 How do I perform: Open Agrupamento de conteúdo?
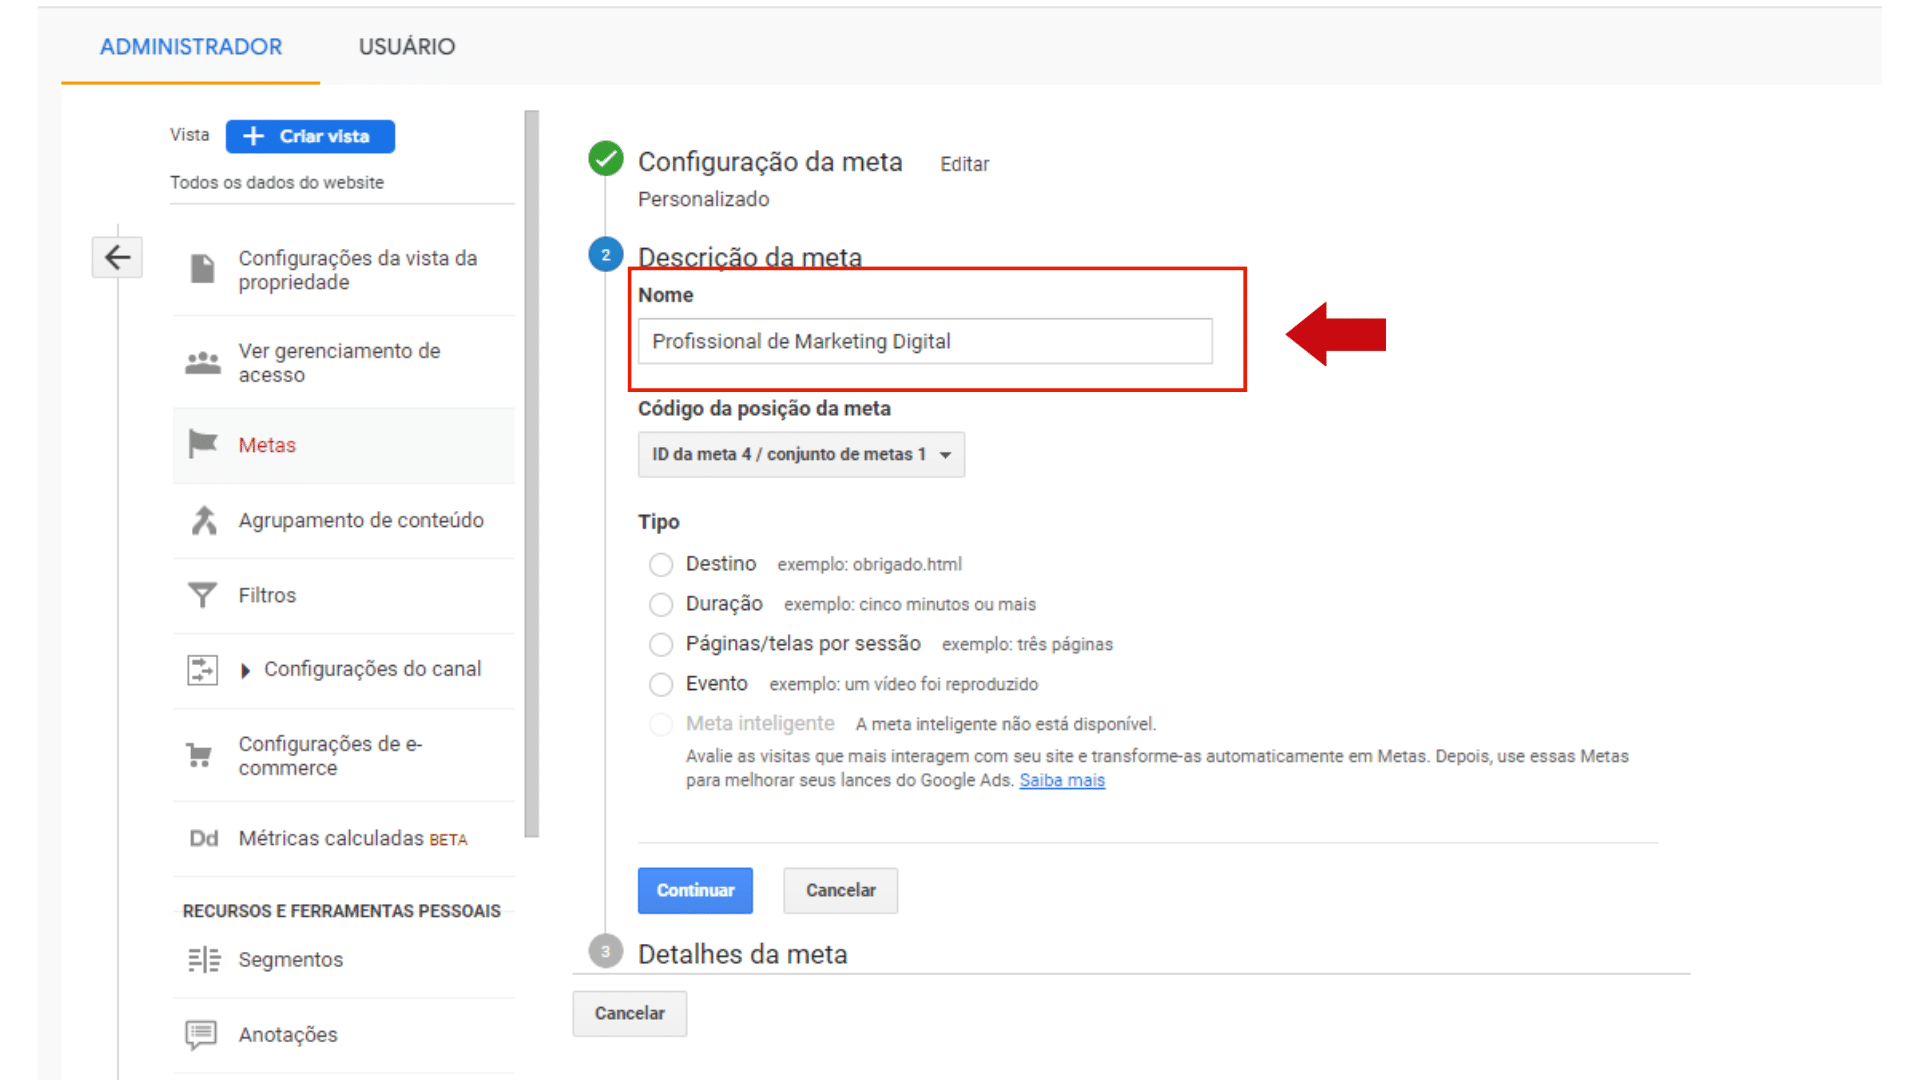coord(361,520)
